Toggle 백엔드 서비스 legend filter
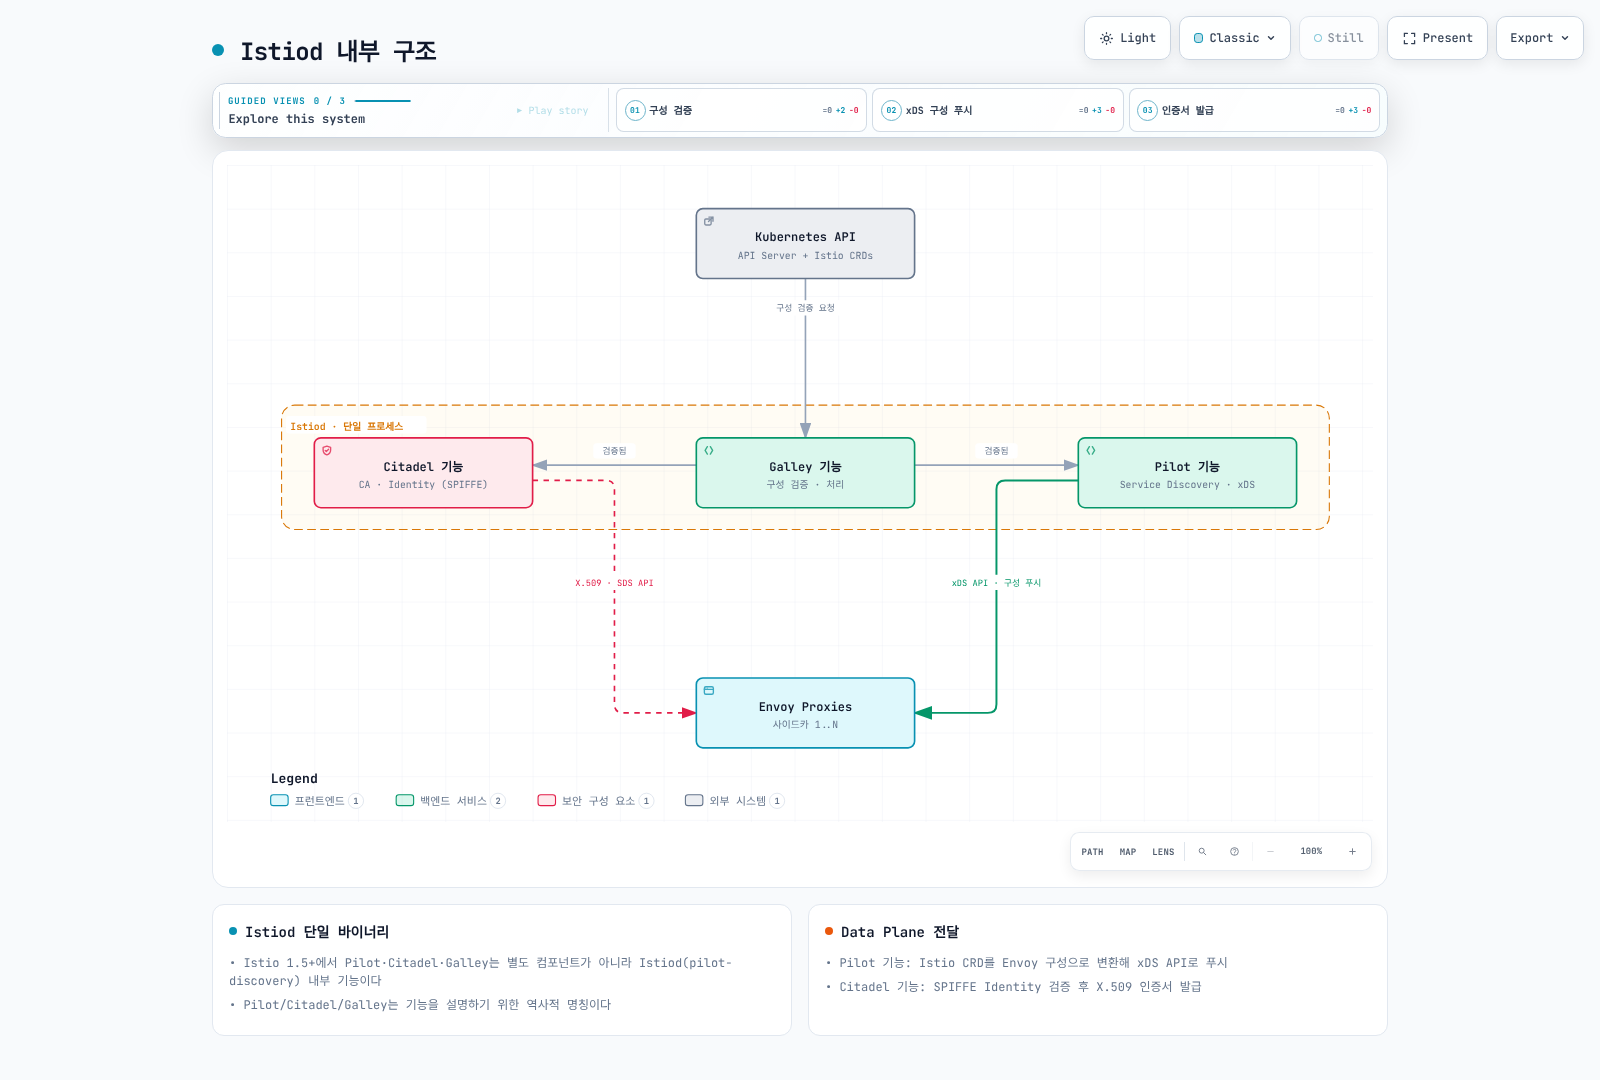 451,801
